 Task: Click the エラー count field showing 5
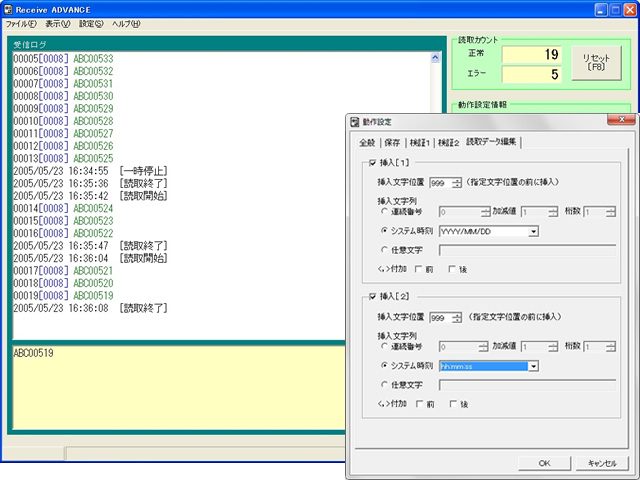coord(531,74)
